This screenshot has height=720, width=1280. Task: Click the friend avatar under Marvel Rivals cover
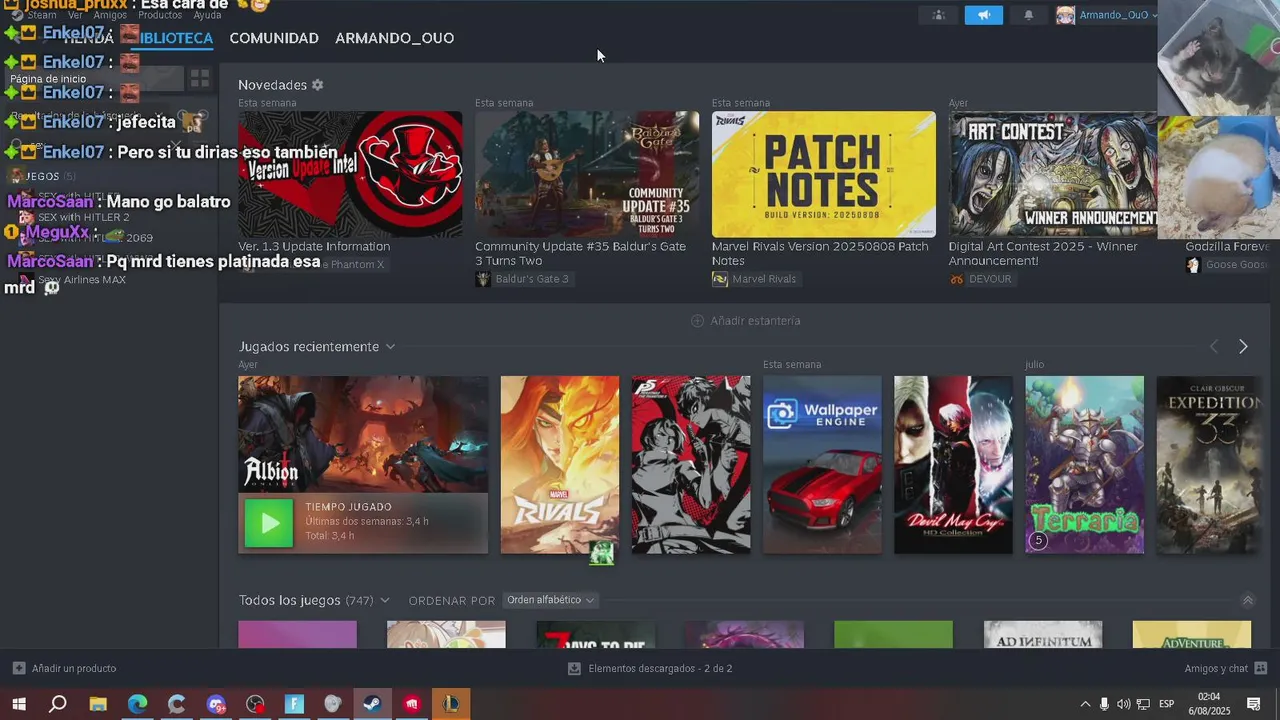click(x=601, y=553)
